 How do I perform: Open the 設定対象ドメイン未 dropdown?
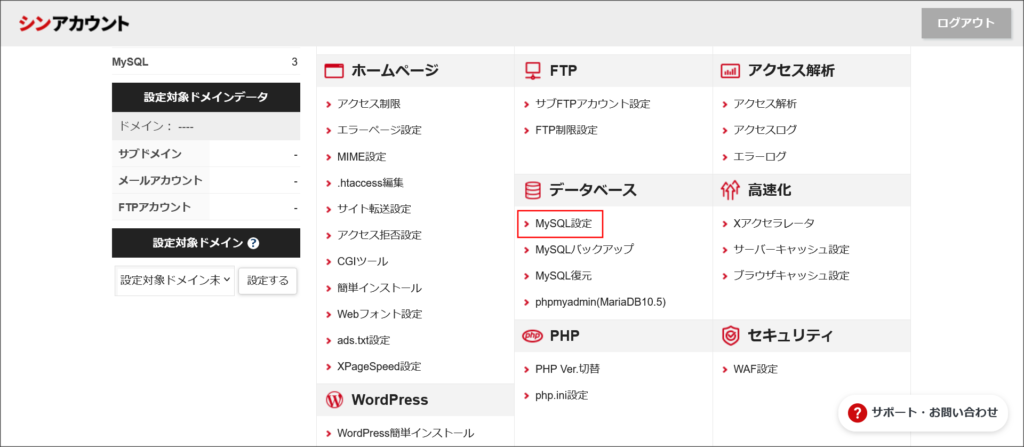pyautogui.click(x=175, y=280)
